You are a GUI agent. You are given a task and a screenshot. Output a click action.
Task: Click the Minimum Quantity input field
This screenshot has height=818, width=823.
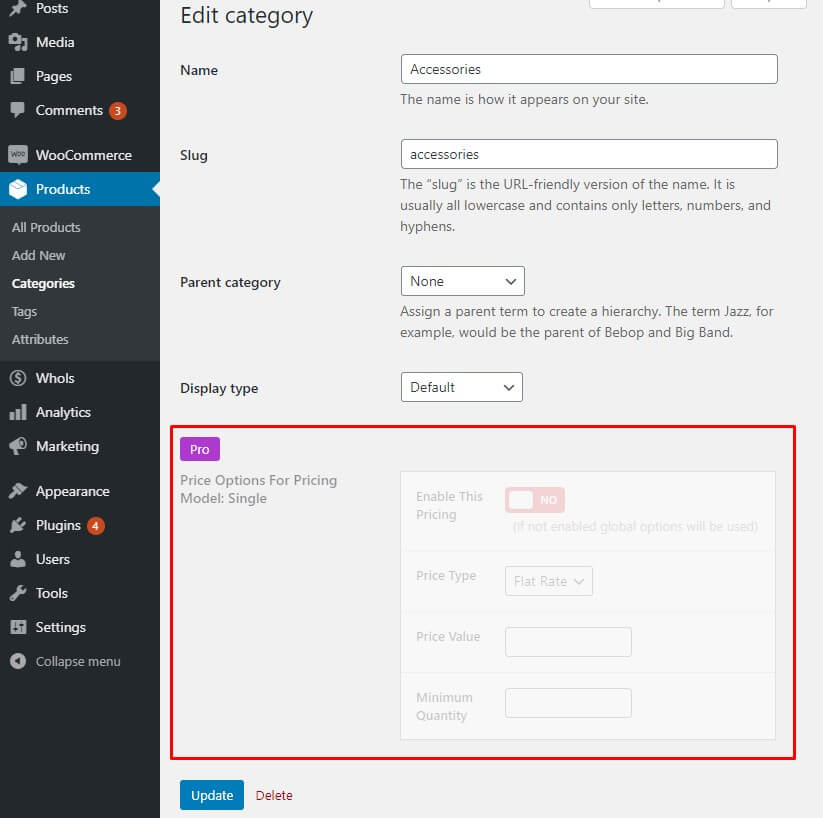click(x=568, y=703)
